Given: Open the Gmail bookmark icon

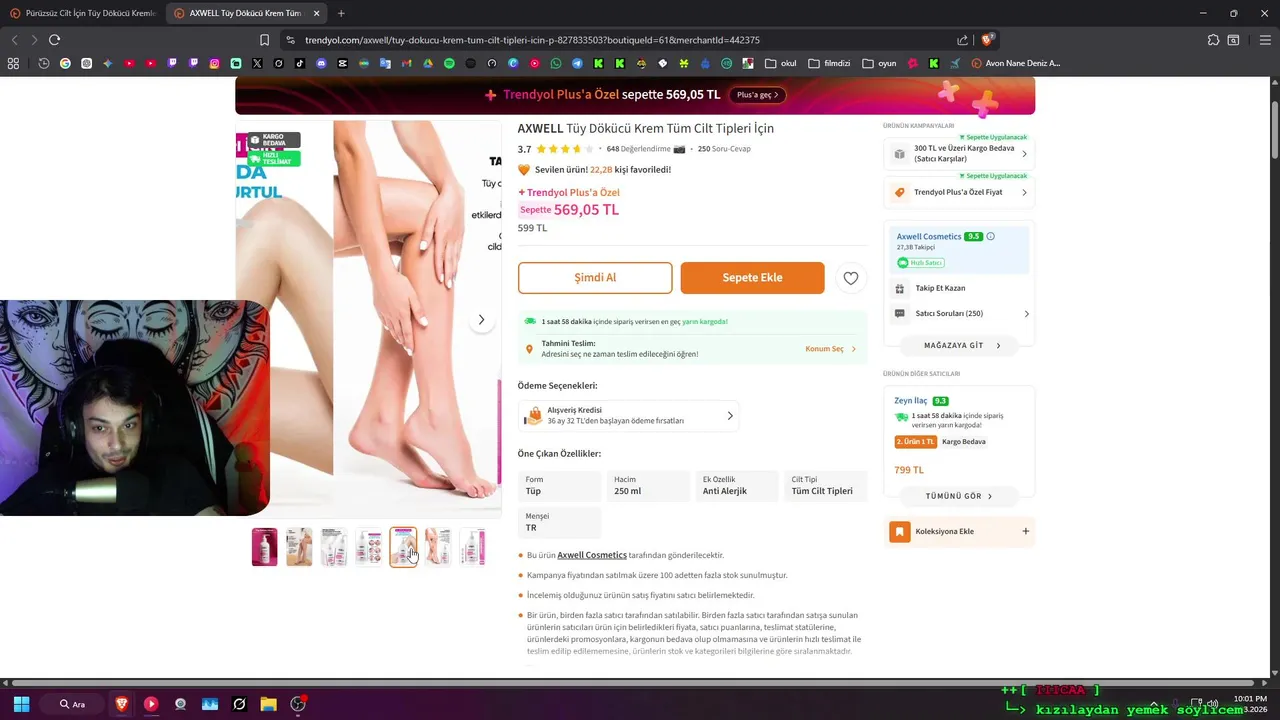Looking at the screenshot, I should point(406,63).
